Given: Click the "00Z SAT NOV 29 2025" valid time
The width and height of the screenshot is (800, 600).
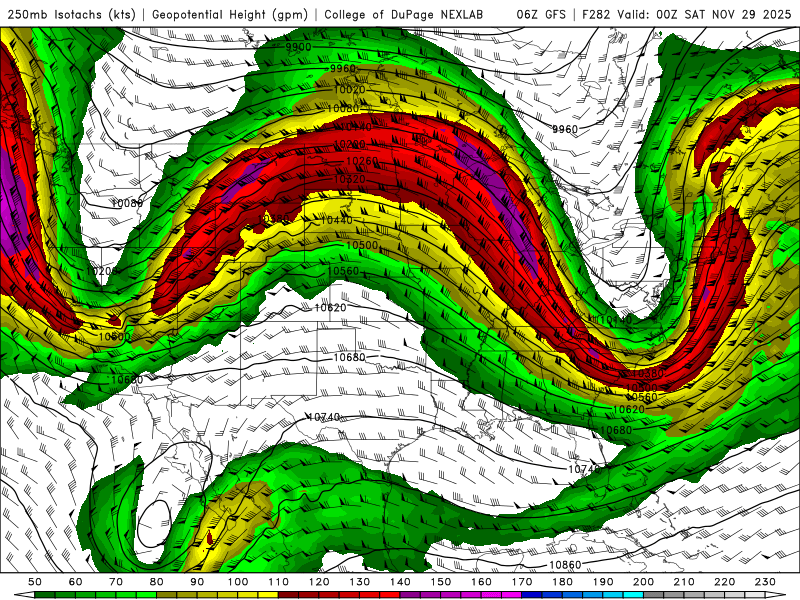Looking at the screenshot, I should pos(724,15).
